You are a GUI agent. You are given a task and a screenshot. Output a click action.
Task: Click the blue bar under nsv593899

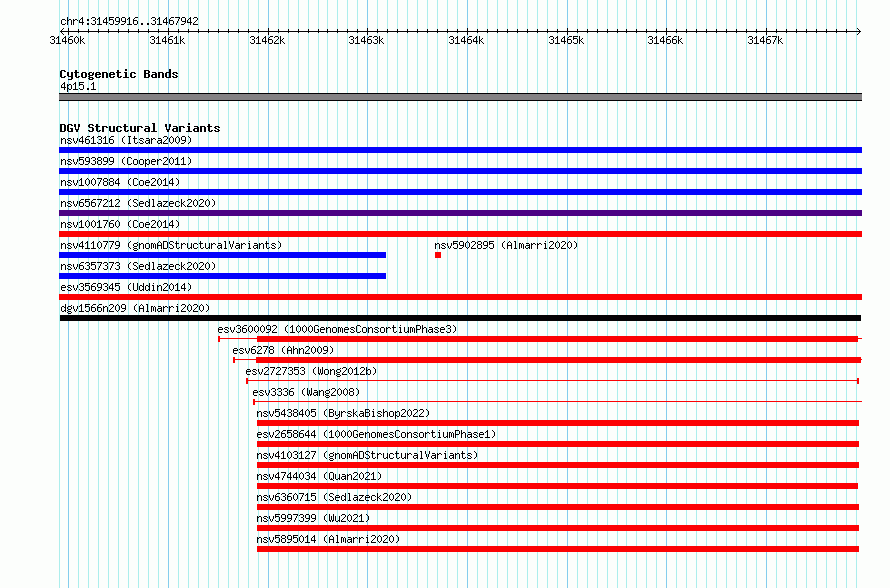coord(460,171)
